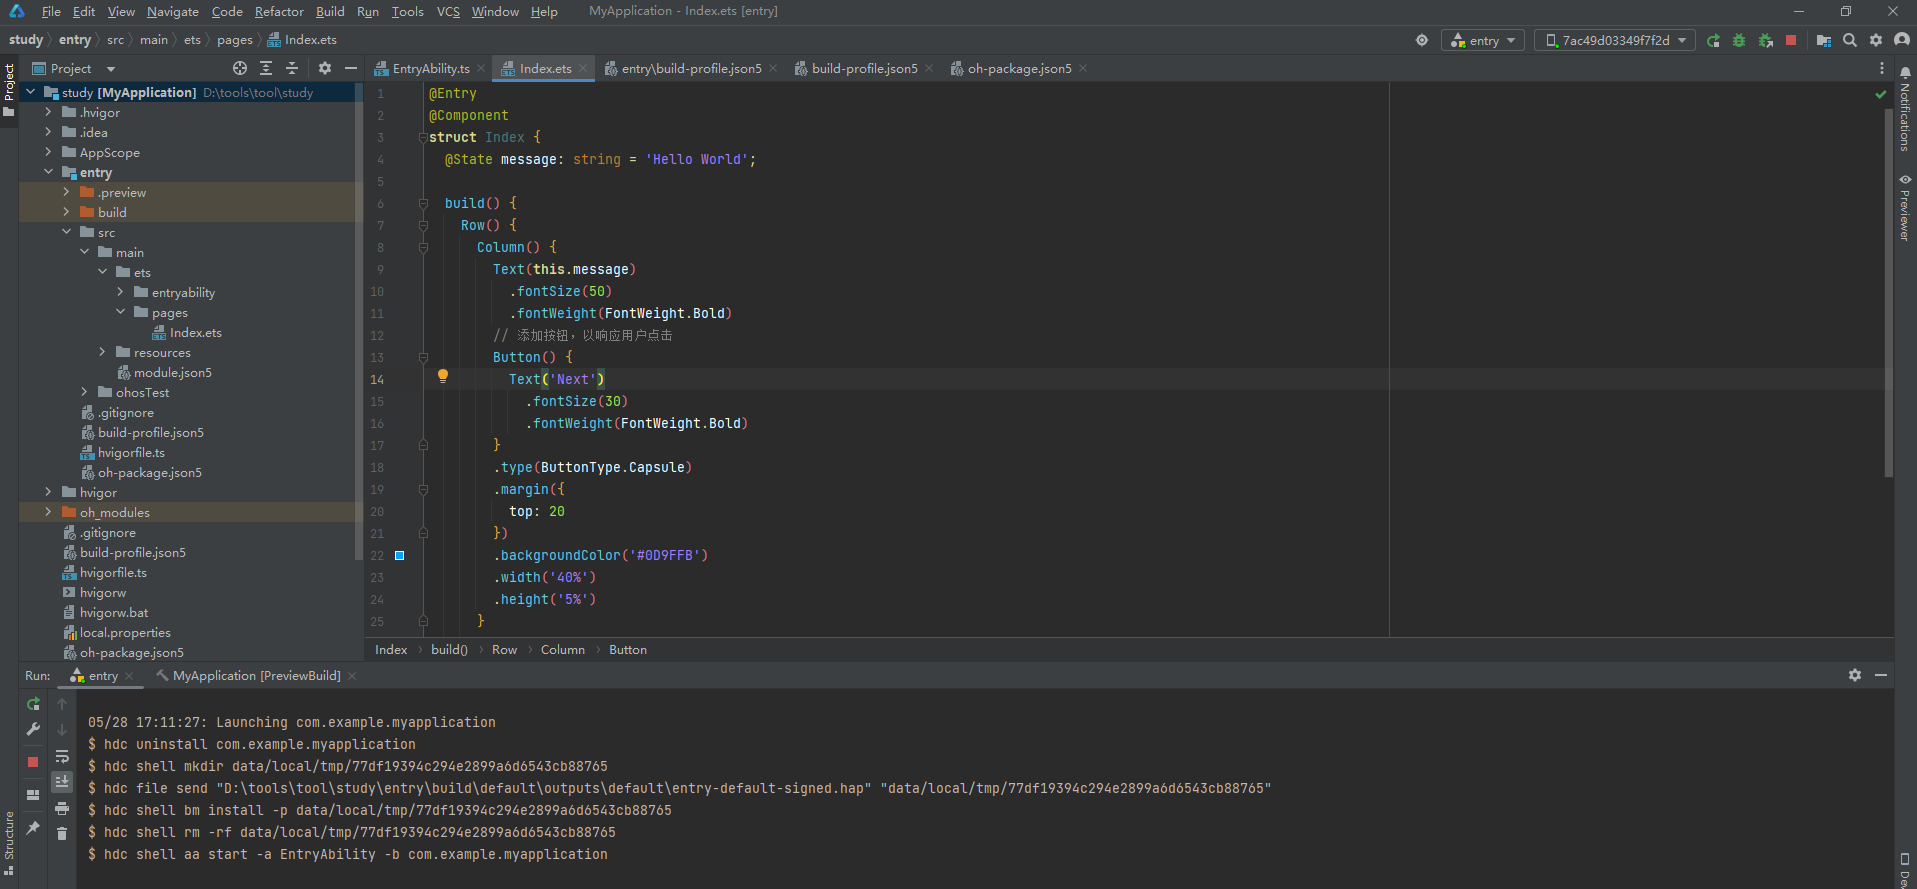Select opened file in Project tree
1917x889 pixels.
point(240,68)
